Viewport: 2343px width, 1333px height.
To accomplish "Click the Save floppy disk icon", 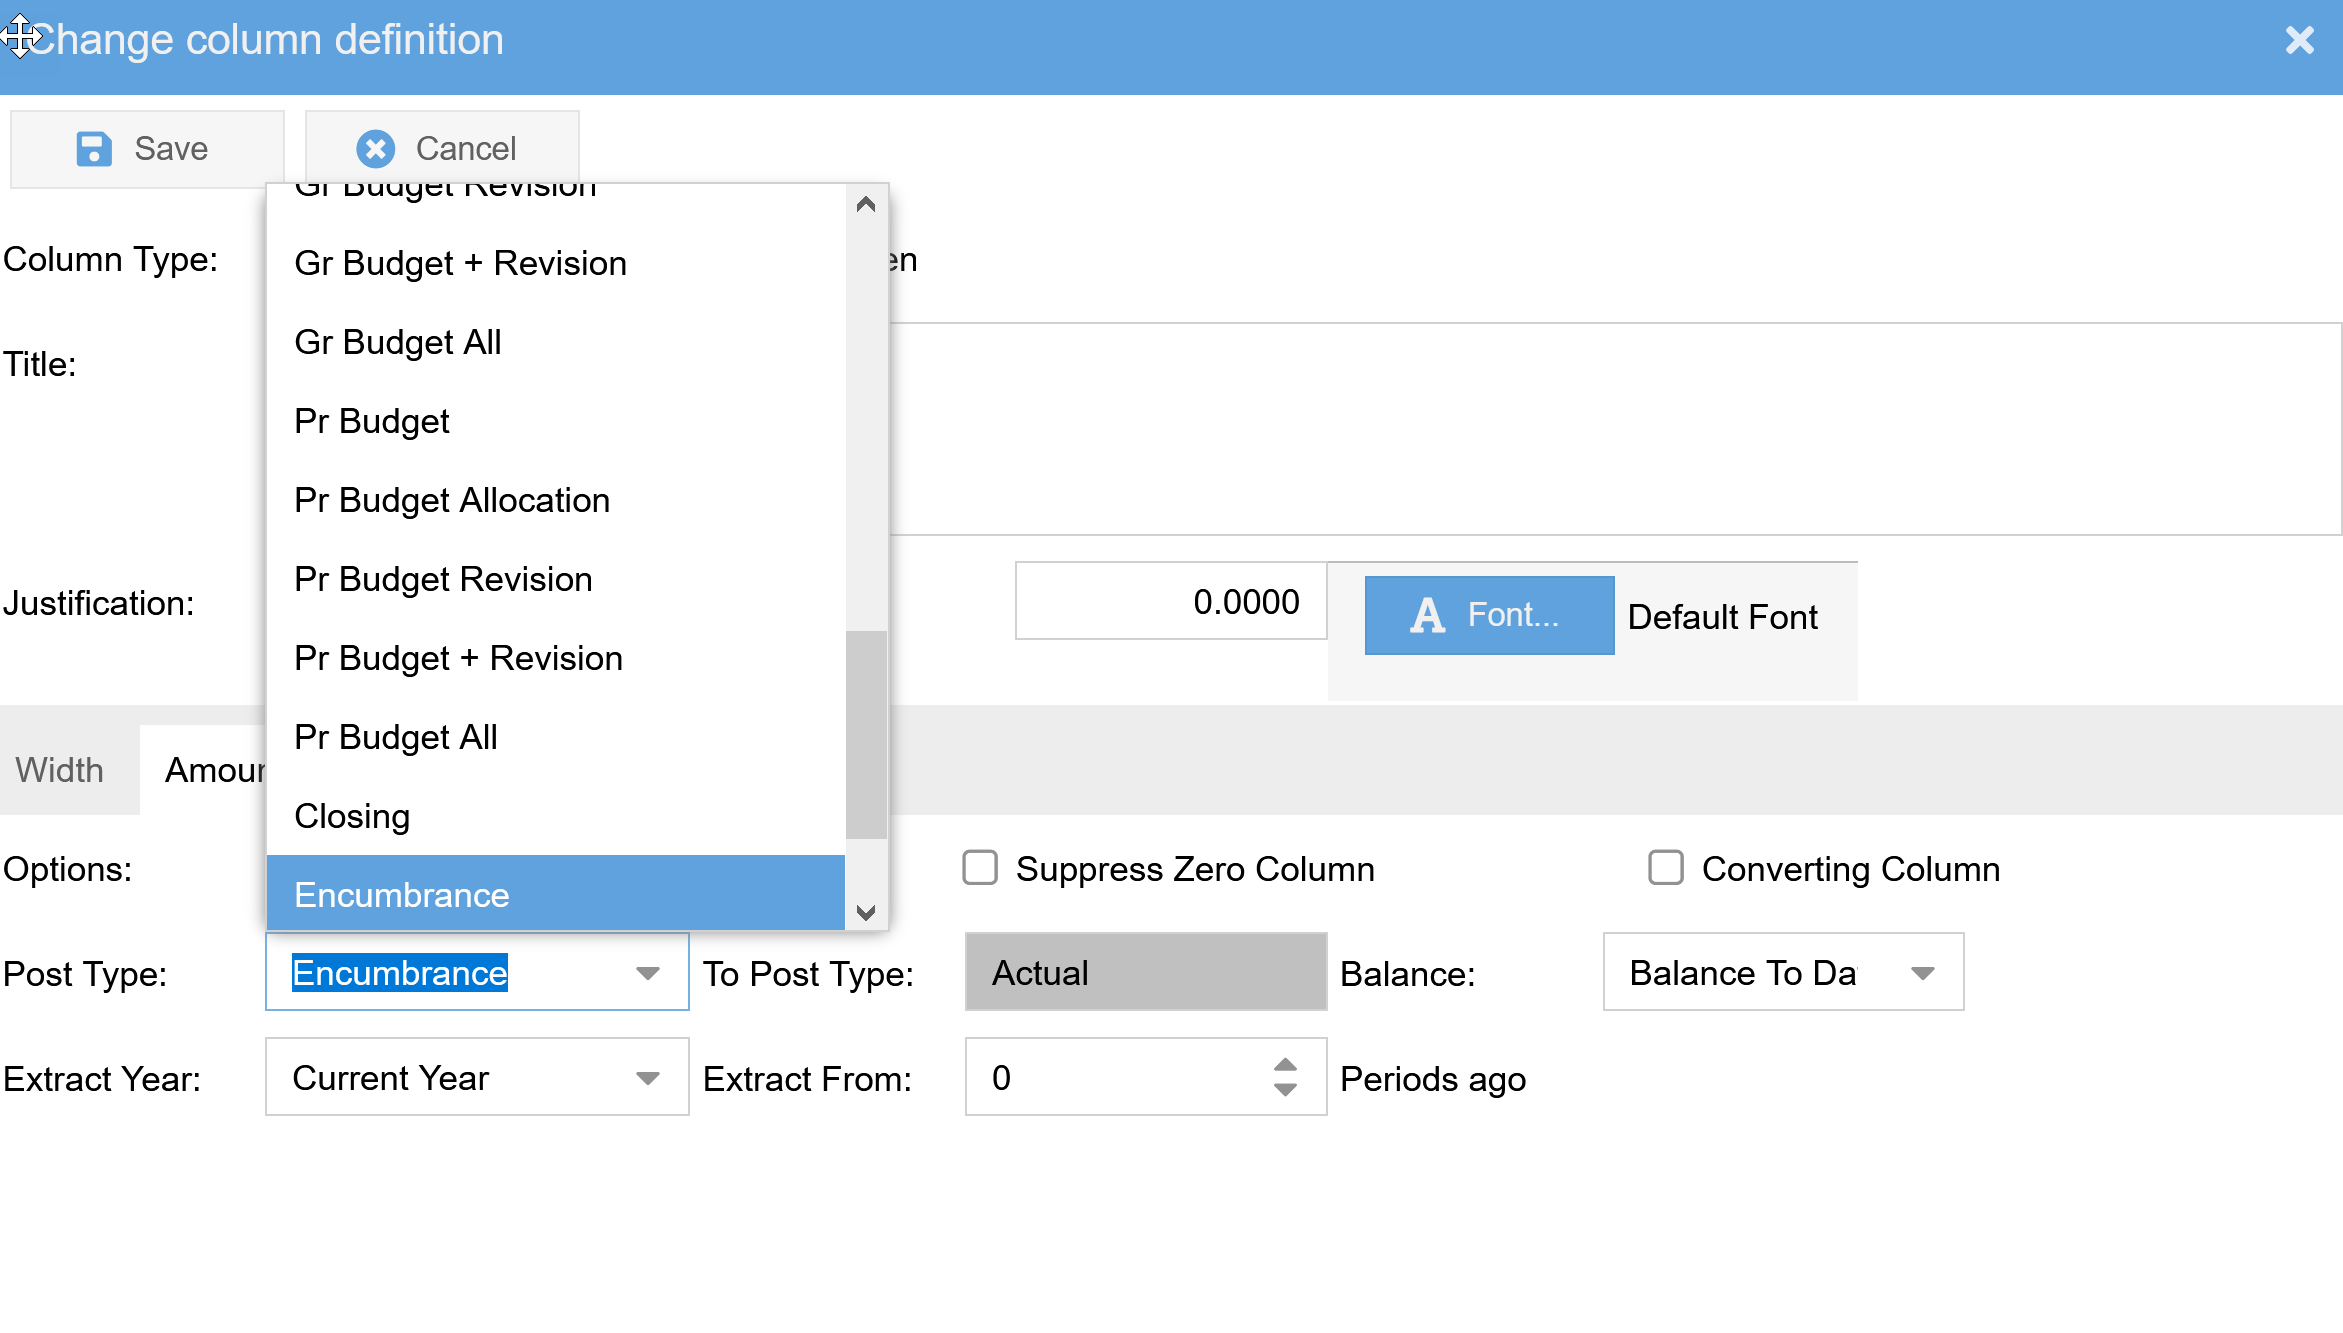I will point(94,149).
